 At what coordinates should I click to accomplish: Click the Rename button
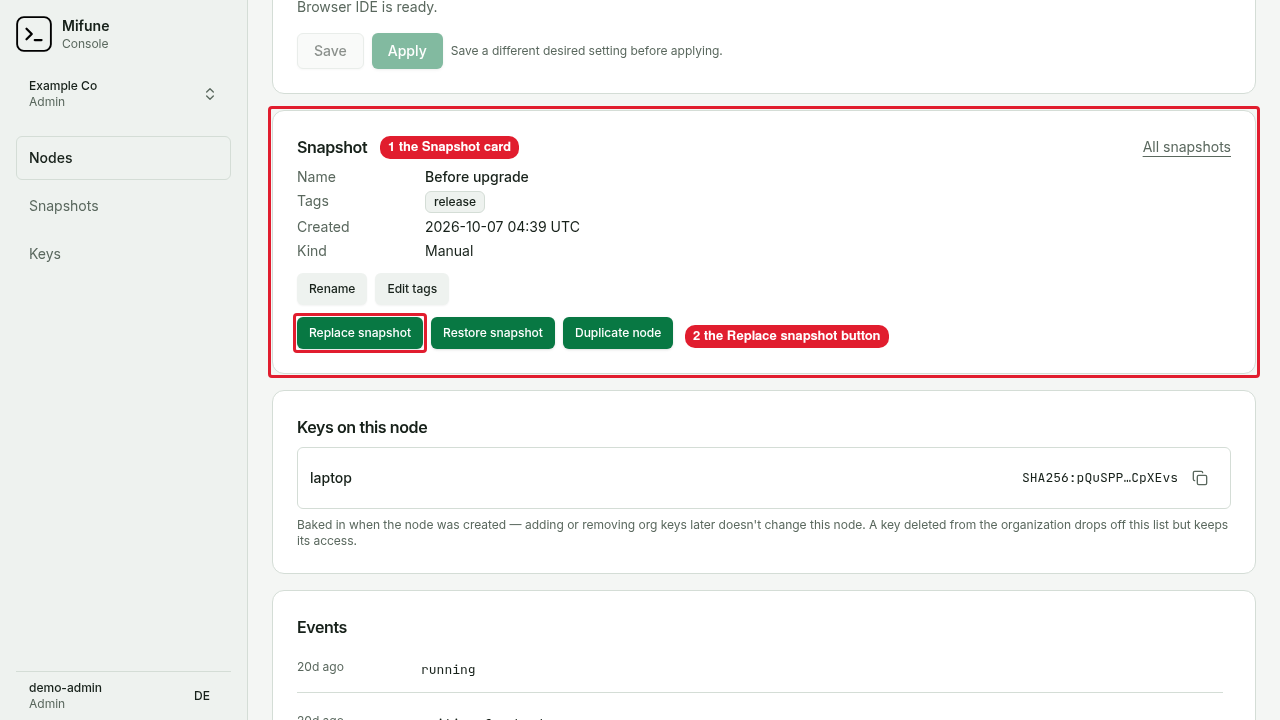[332, 289]
